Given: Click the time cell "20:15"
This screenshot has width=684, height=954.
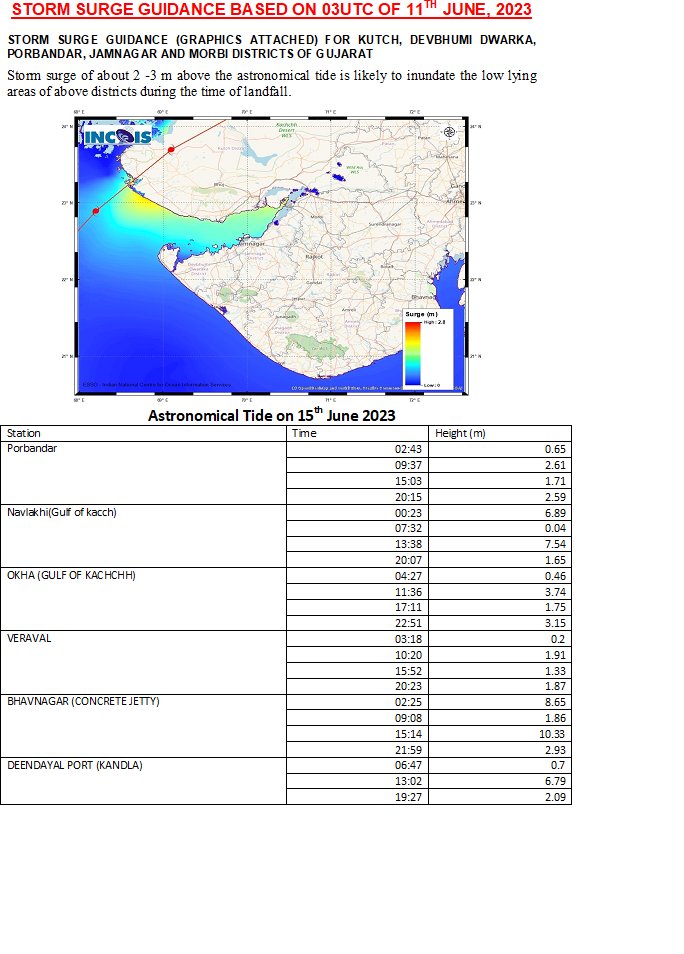Looking at the screenshot, I should [x=357, y=496].
